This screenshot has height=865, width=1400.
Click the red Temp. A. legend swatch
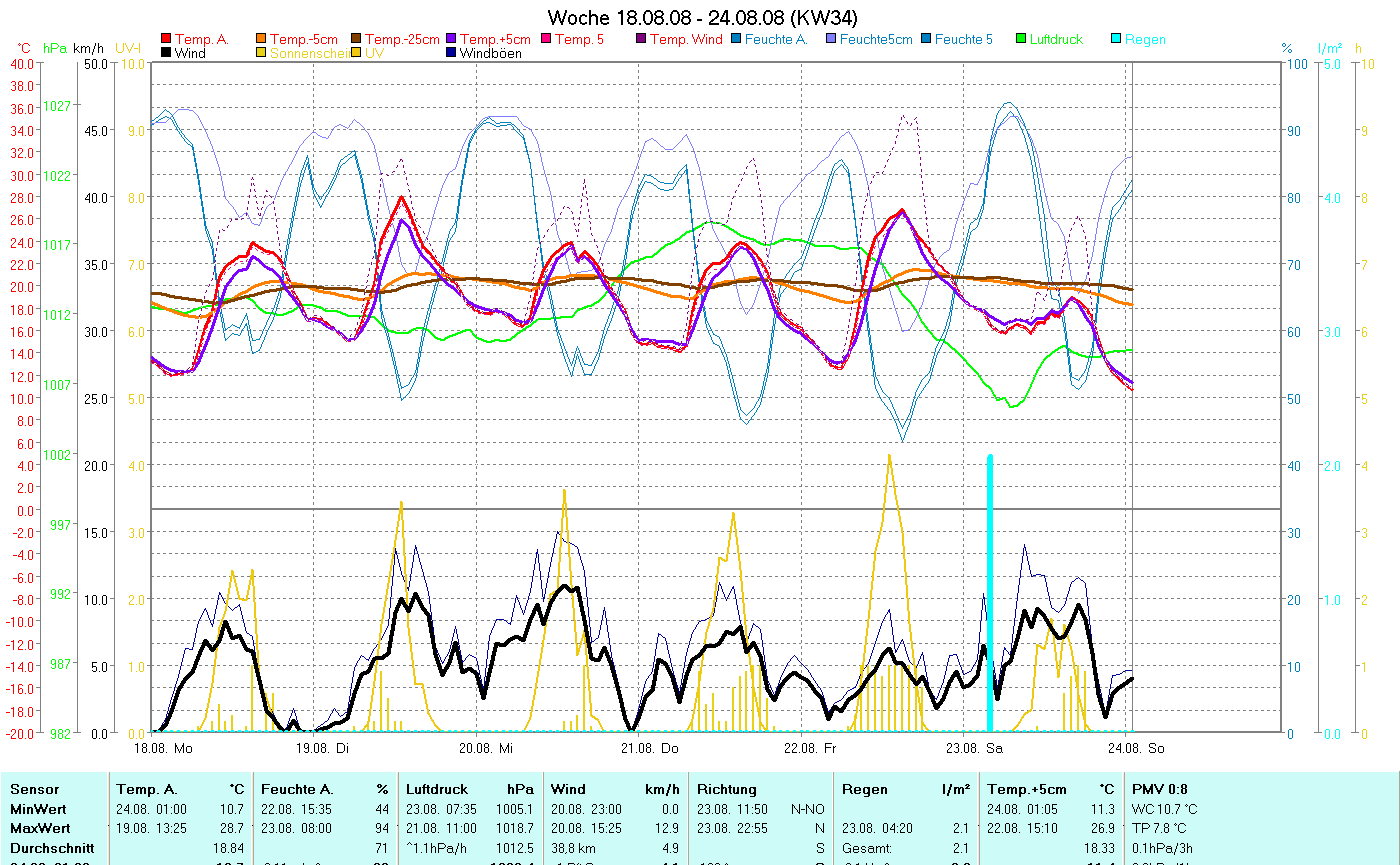[x=166, y=40]
